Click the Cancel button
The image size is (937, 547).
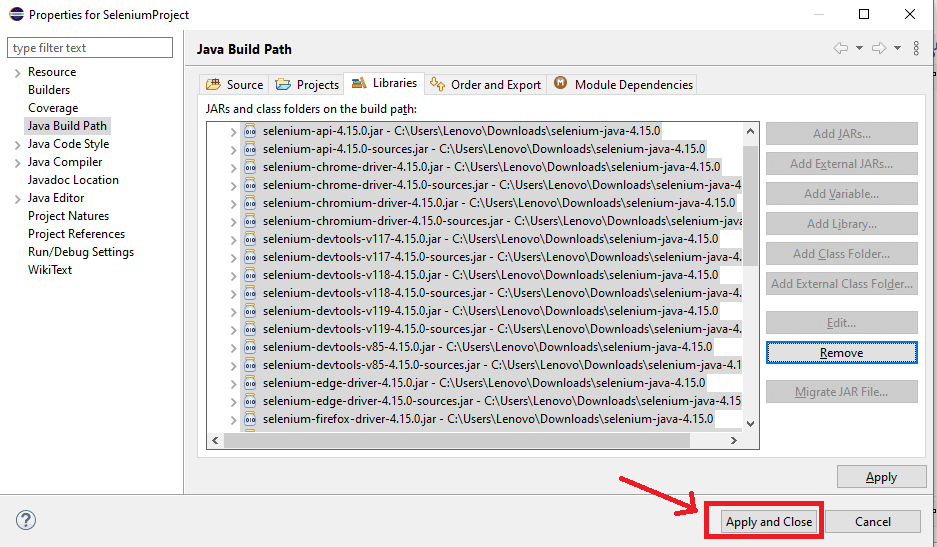tap(872, 522)
